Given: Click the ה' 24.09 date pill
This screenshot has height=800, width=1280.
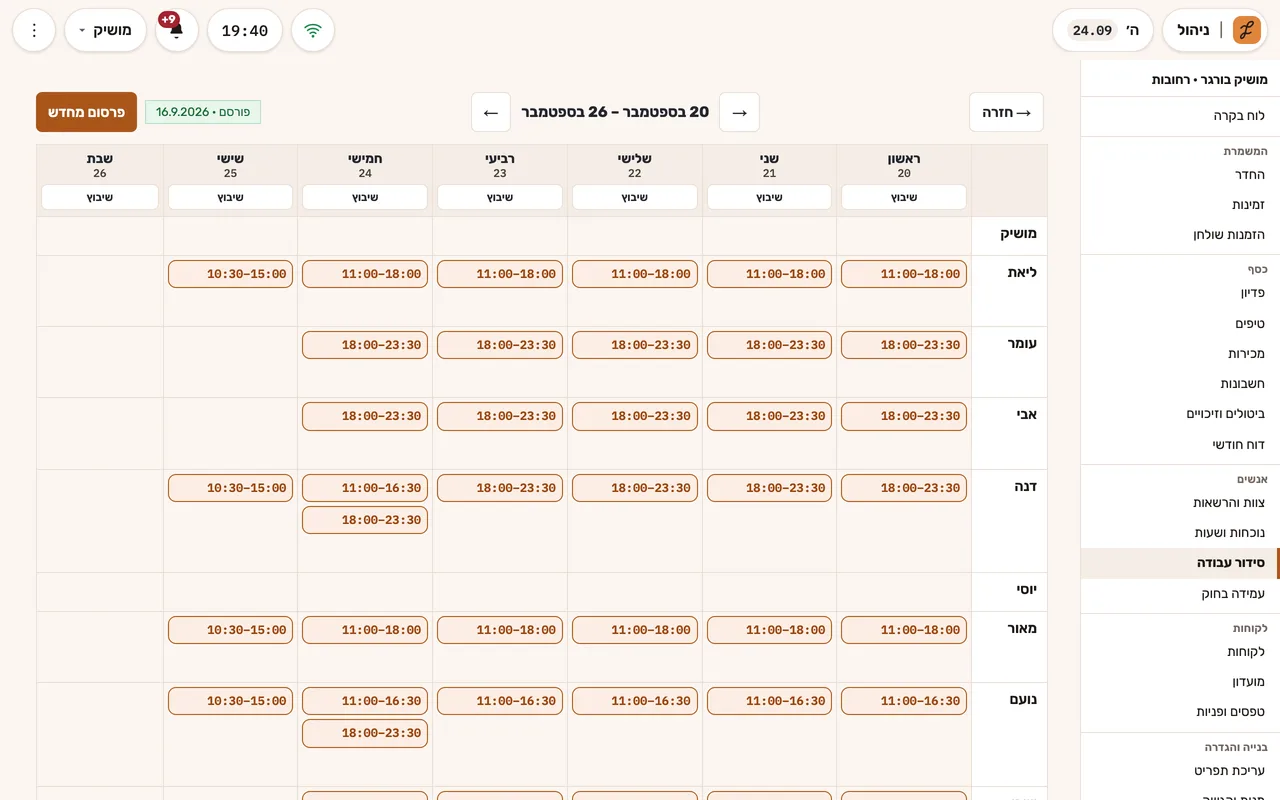Looking at the screenshot, I should [x=1103, y=30].
